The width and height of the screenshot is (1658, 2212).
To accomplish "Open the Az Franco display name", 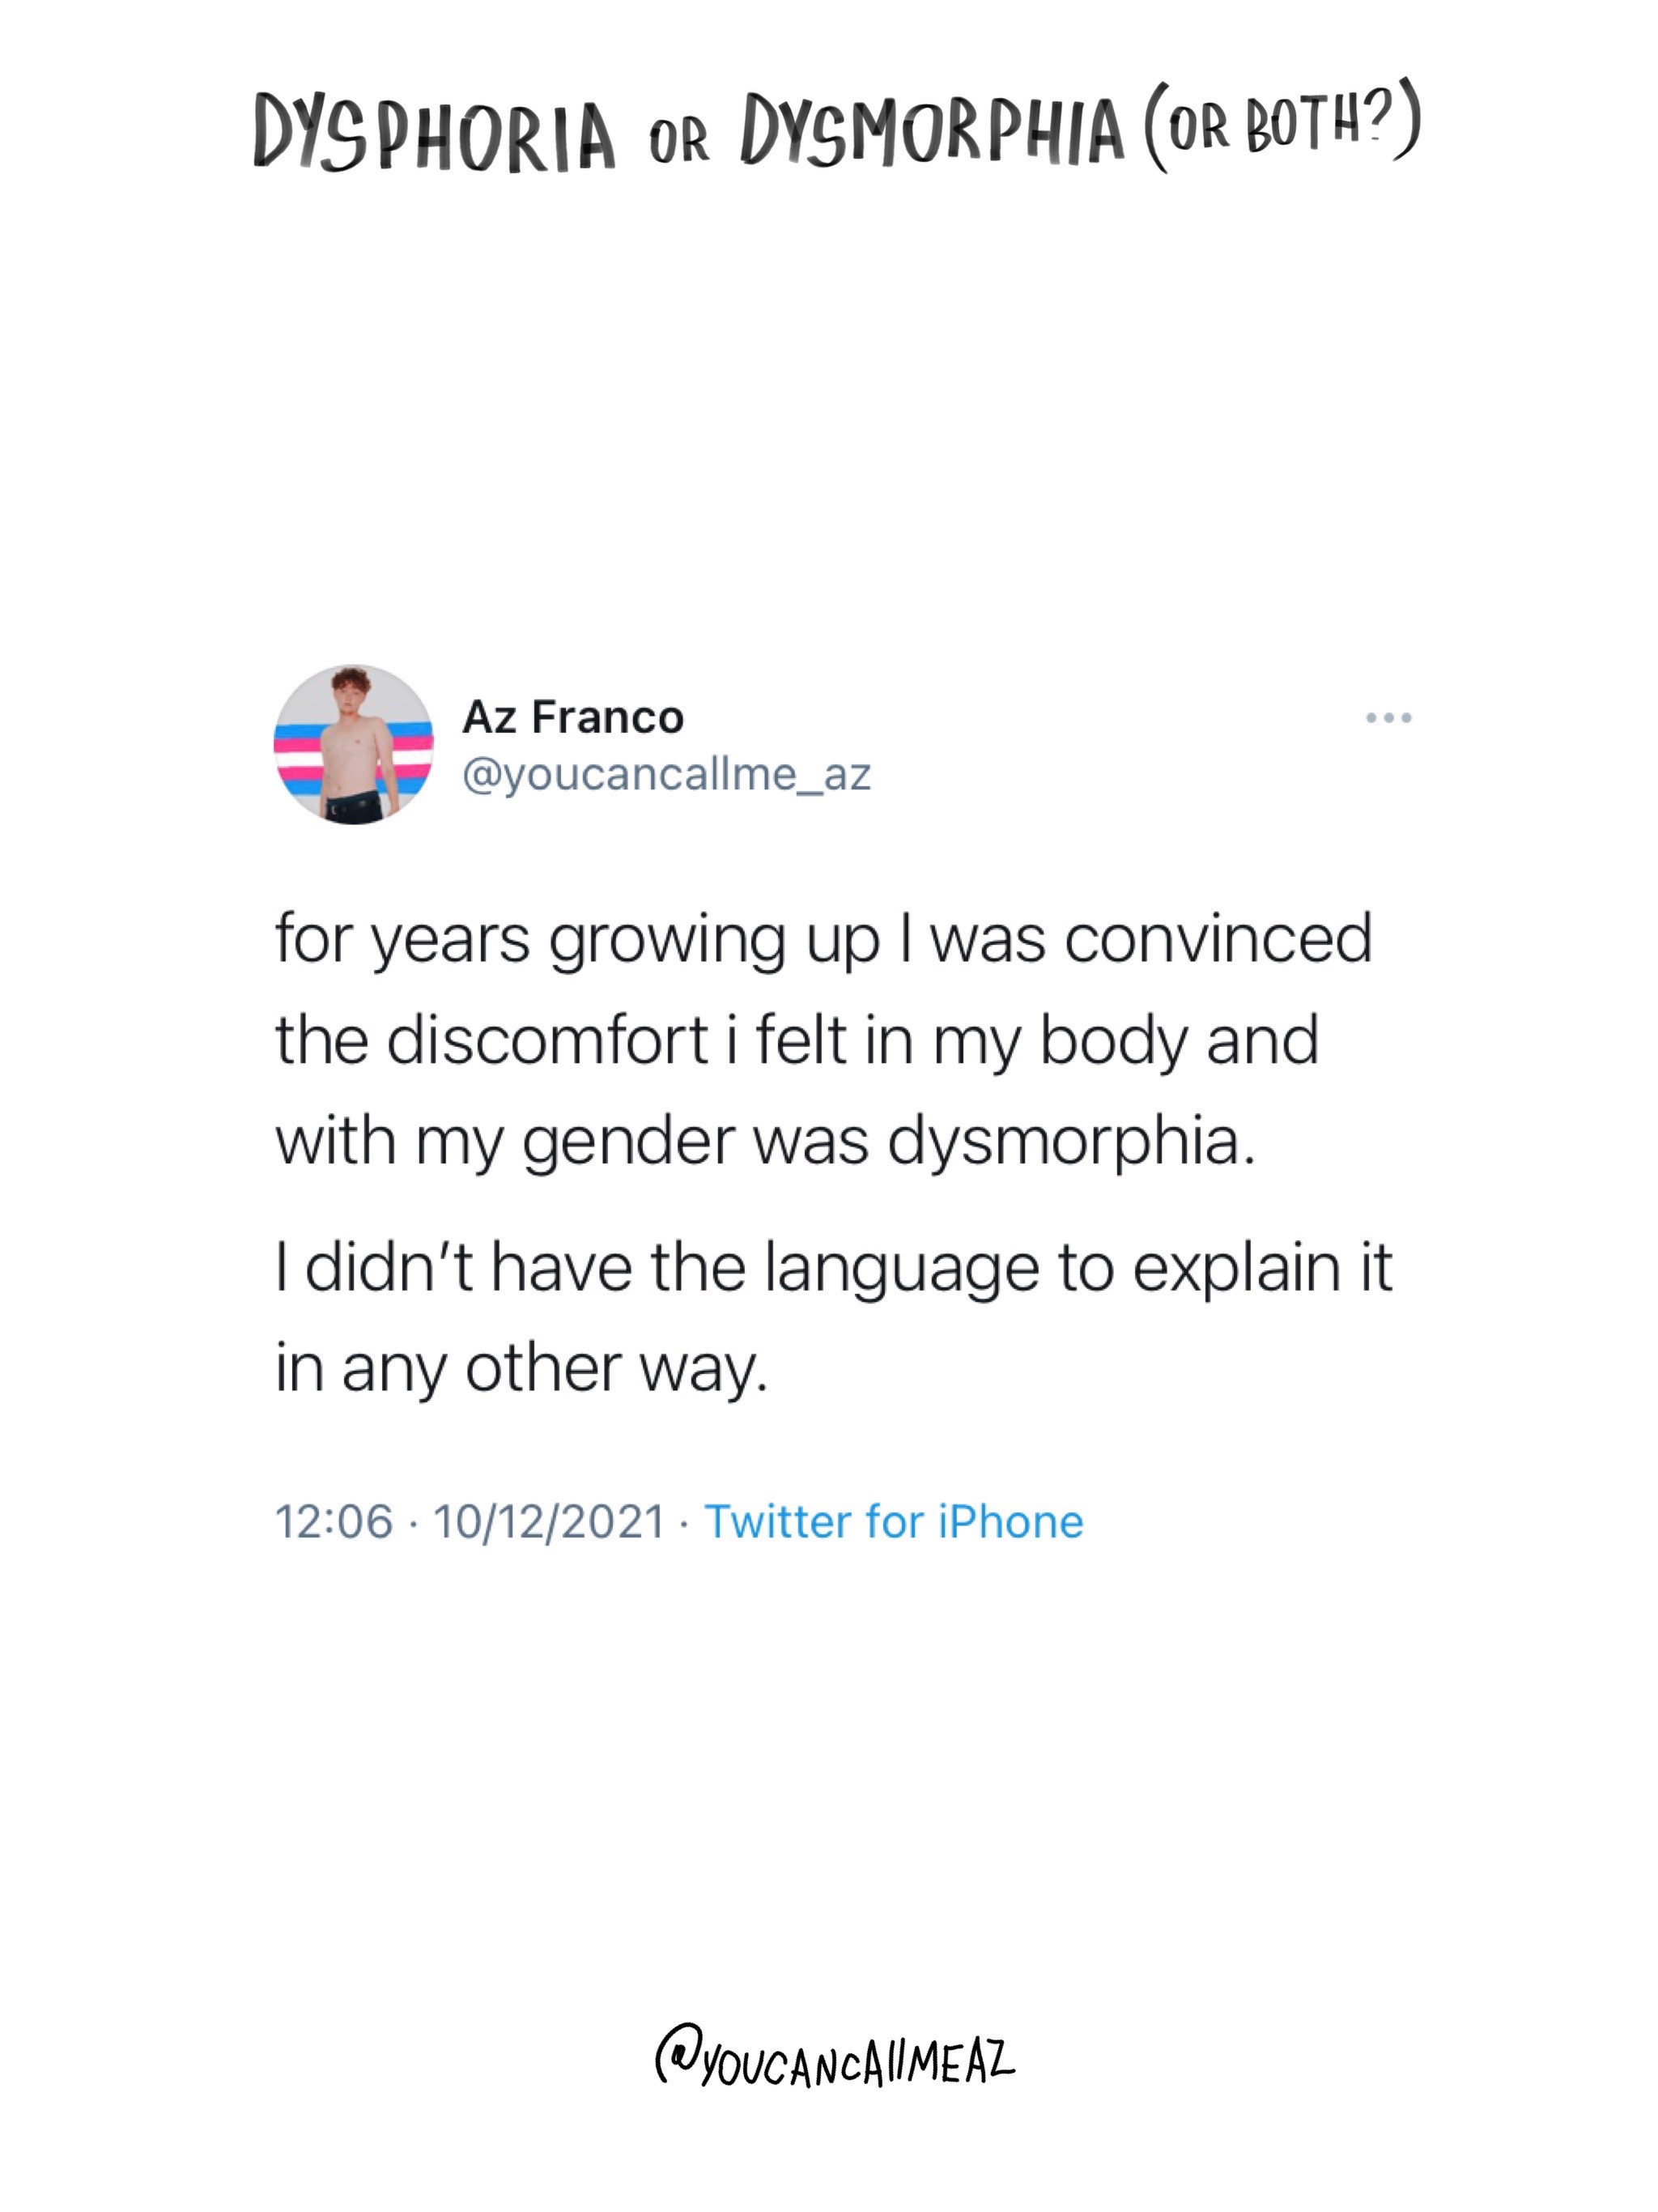I will point(573,718).
